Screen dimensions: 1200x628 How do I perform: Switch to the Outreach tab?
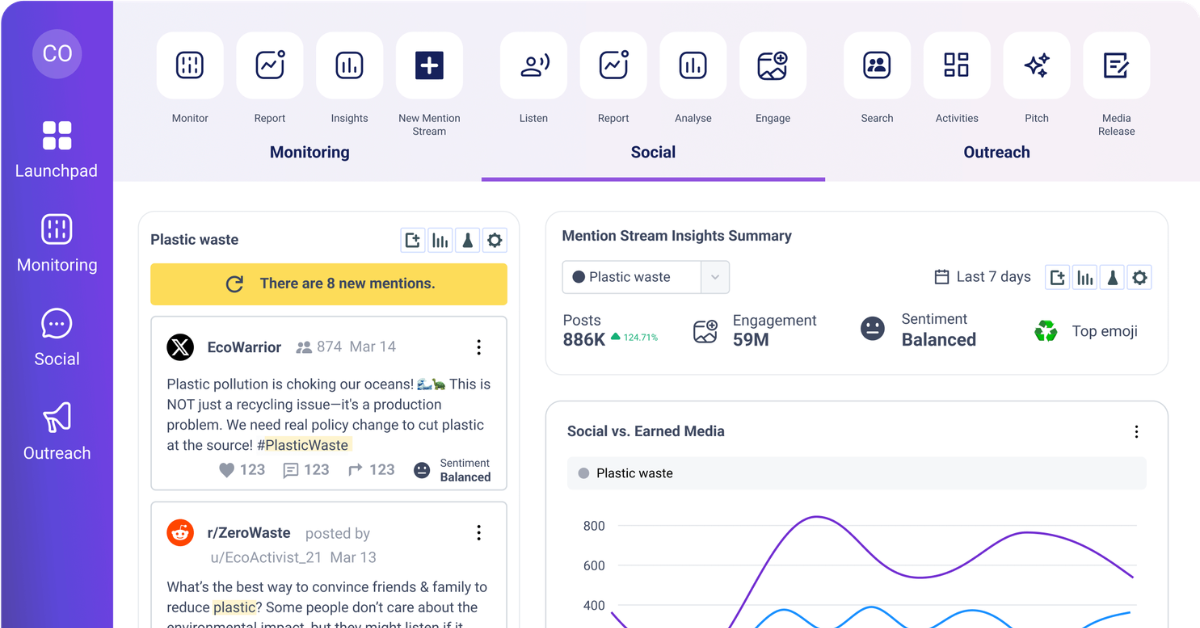pos(997,152)
